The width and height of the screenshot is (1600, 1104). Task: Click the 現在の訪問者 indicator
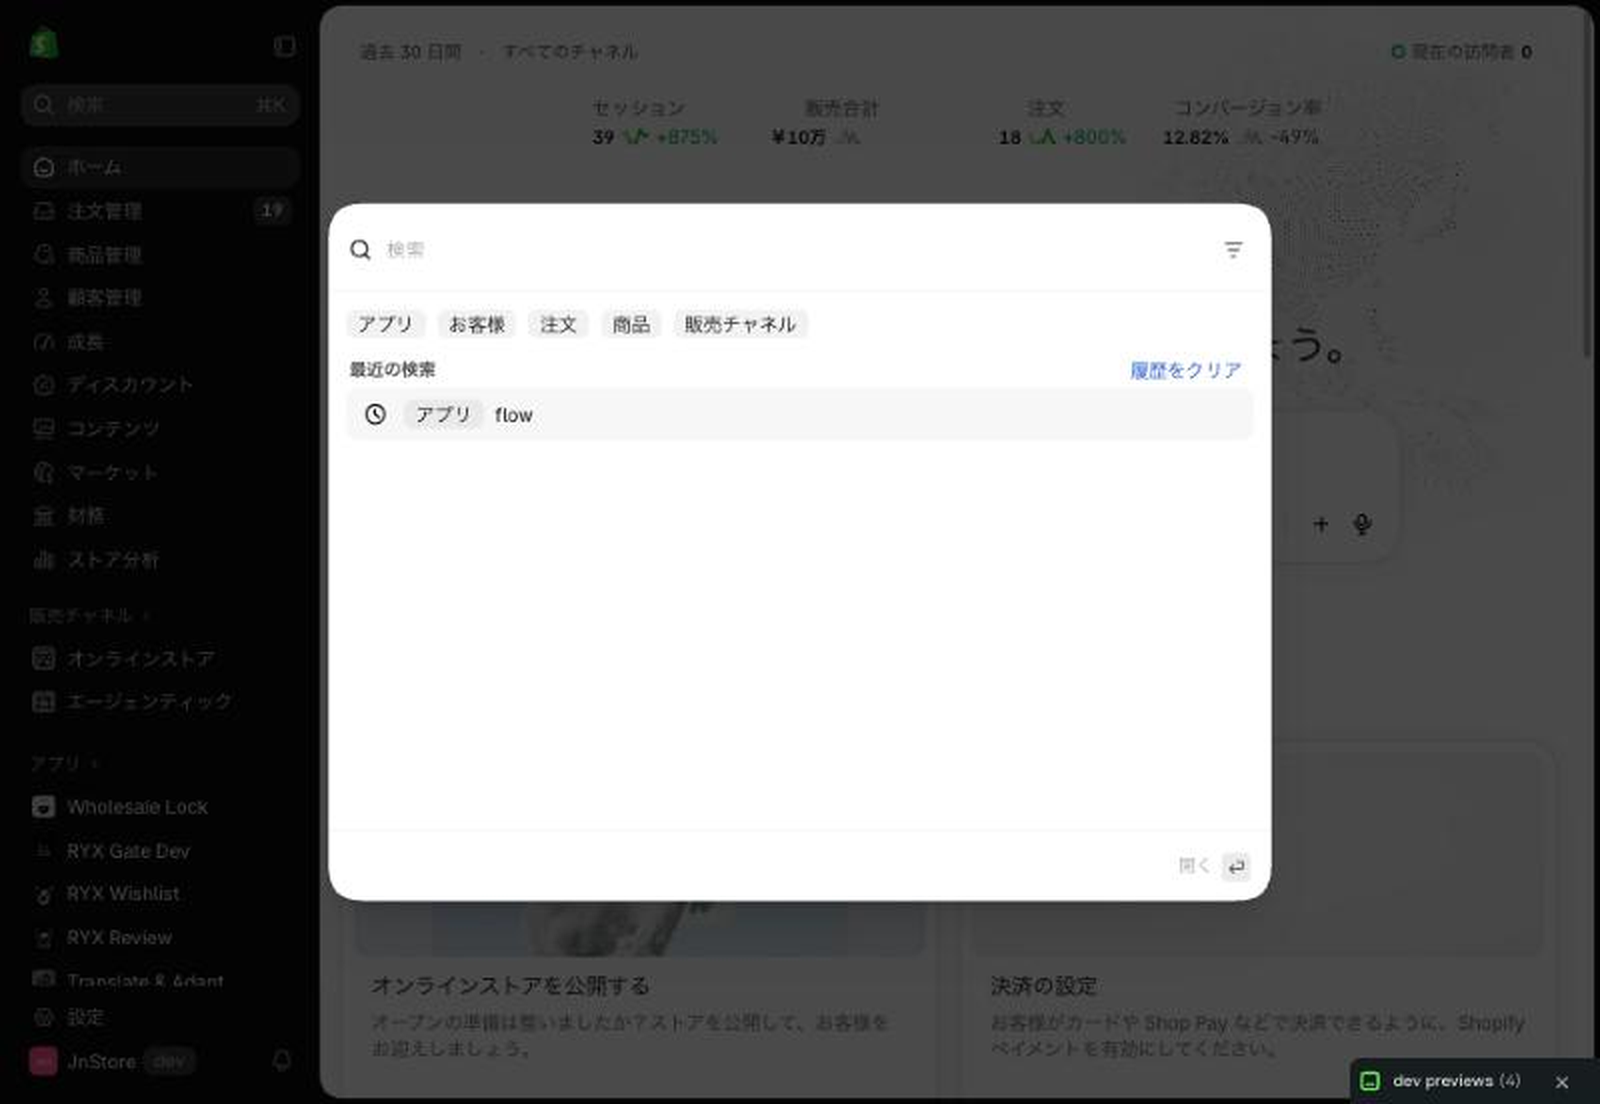(1462, 52)
